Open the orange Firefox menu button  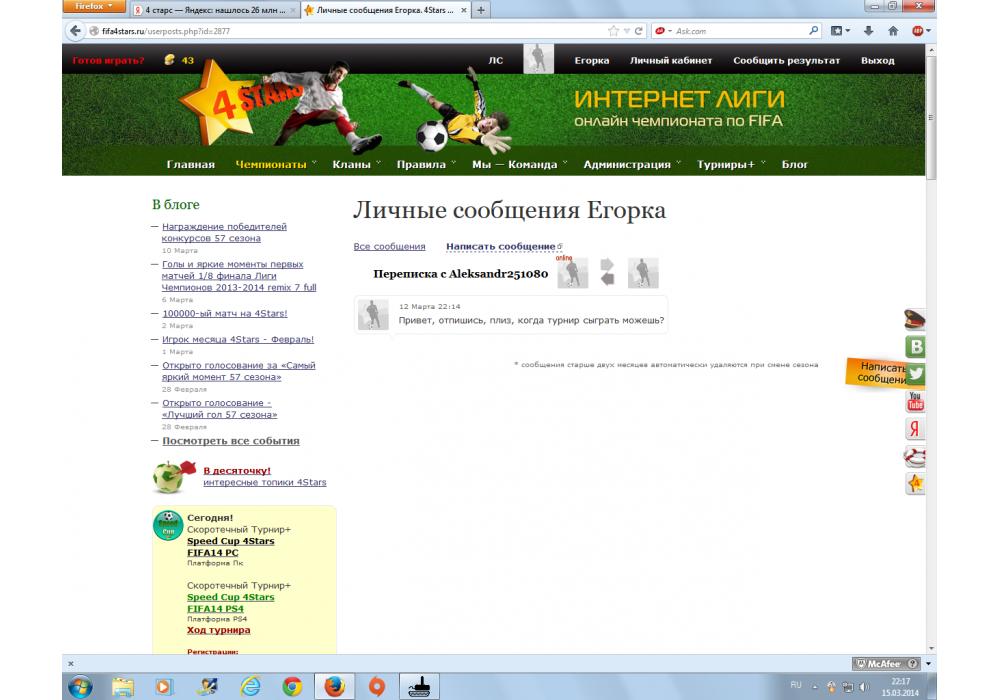click(95, 7)
